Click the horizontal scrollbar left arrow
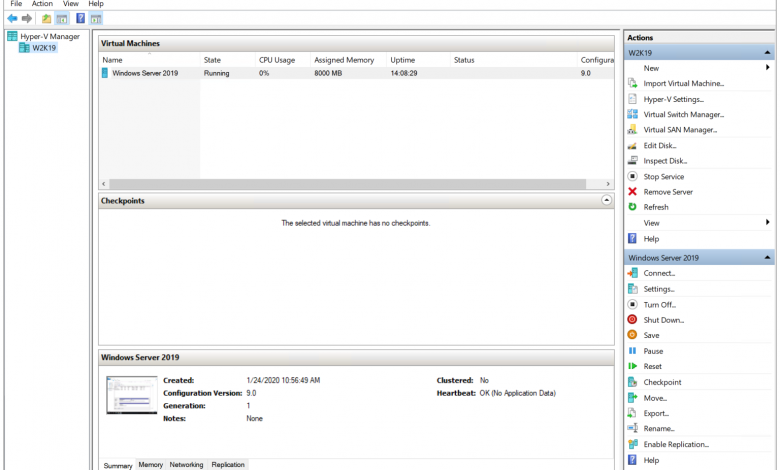This screenshot has width=780, height=470. click(103, 184)
